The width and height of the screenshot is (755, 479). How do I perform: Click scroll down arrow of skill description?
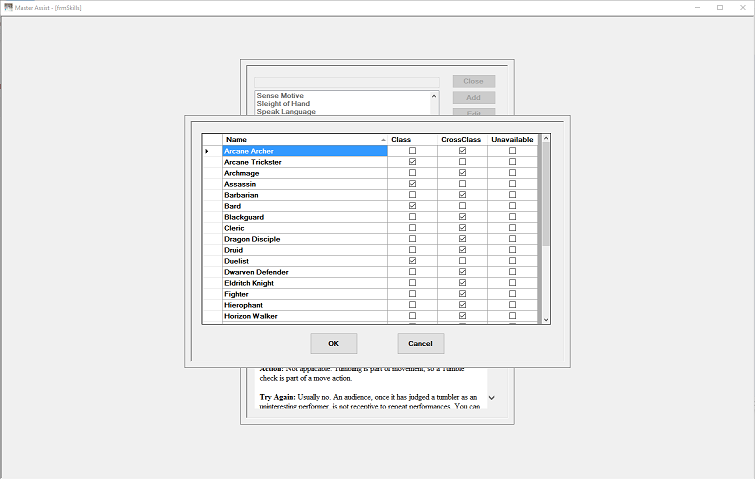pos(492,398)
